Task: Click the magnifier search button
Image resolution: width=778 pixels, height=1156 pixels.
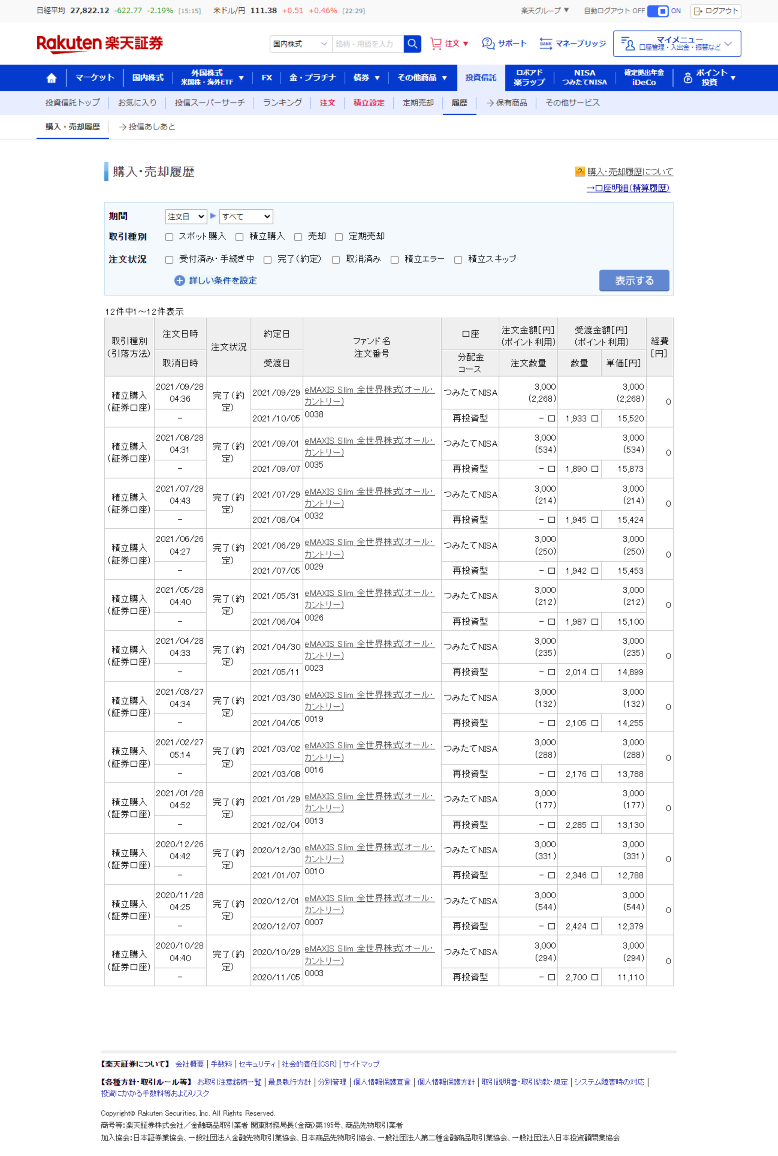Action: (x=413, y=43)
